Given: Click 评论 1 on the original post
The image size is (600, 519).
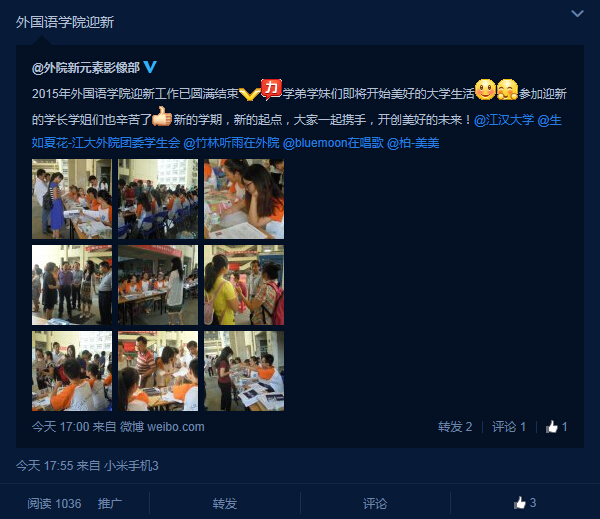Looking at the screenshot, I should point(509,427).
